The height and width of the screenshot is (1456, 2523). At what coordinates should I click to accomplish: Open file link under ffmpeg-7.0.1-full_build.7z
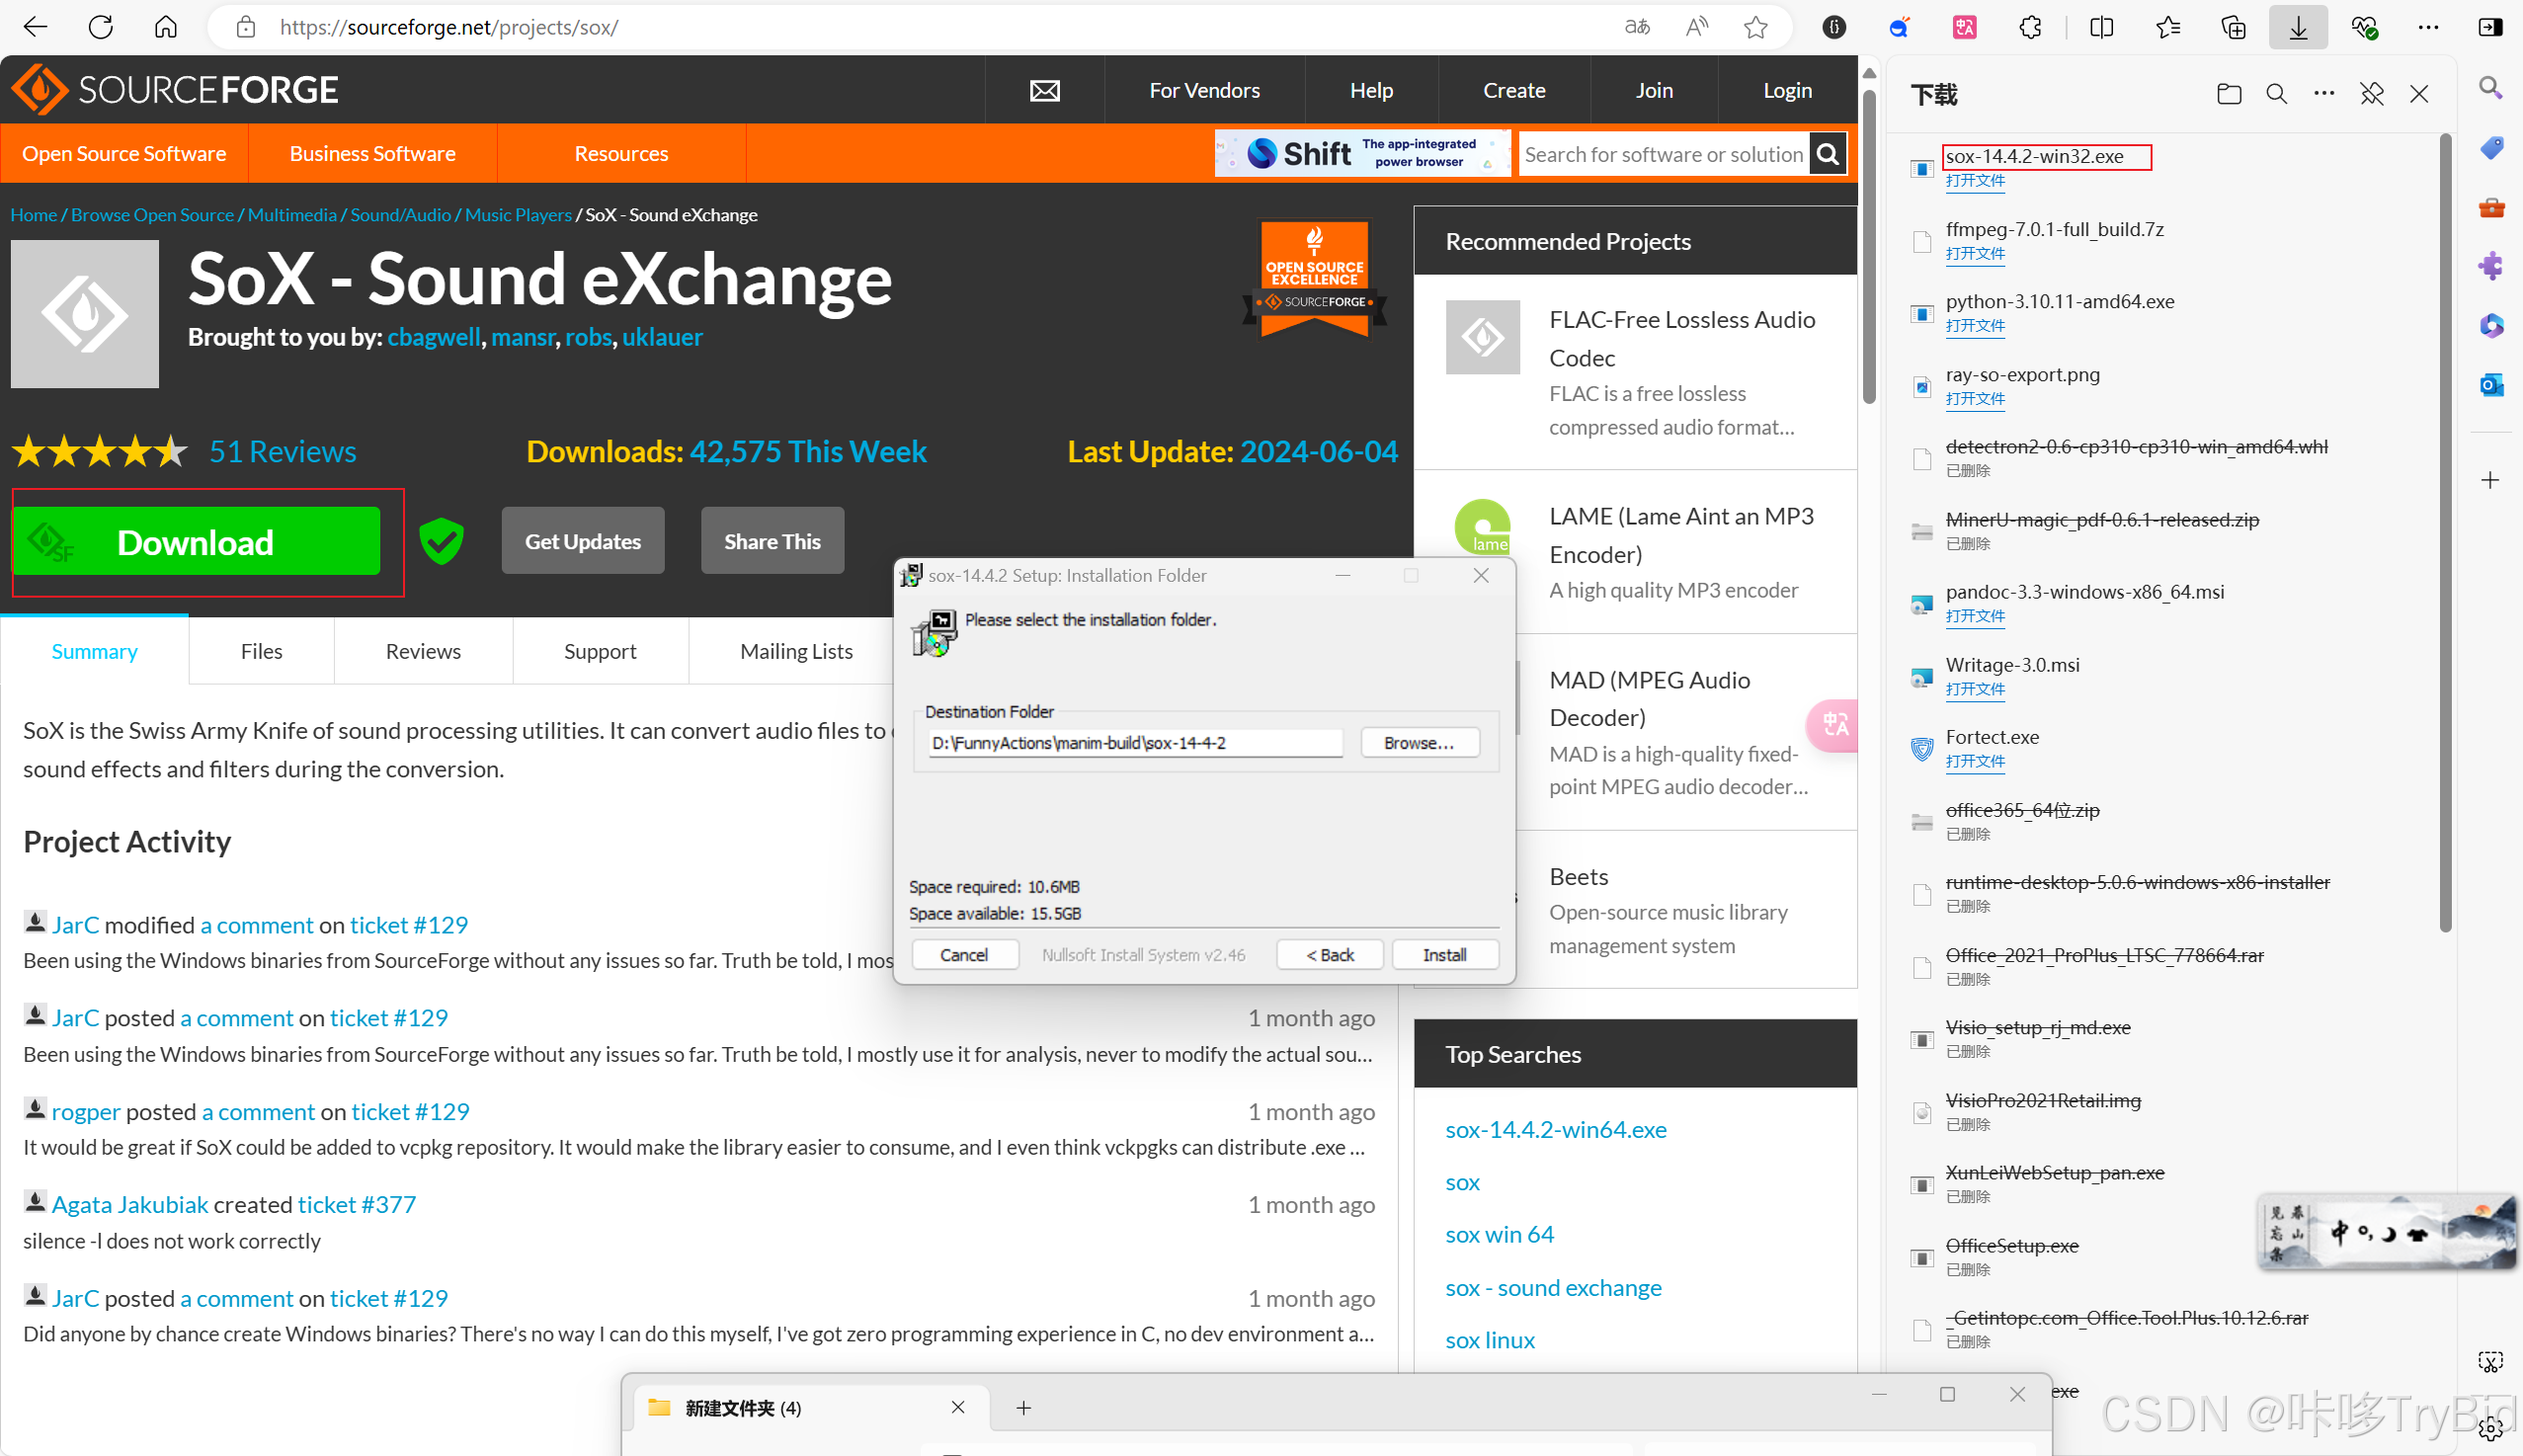tap(1975, 254)
